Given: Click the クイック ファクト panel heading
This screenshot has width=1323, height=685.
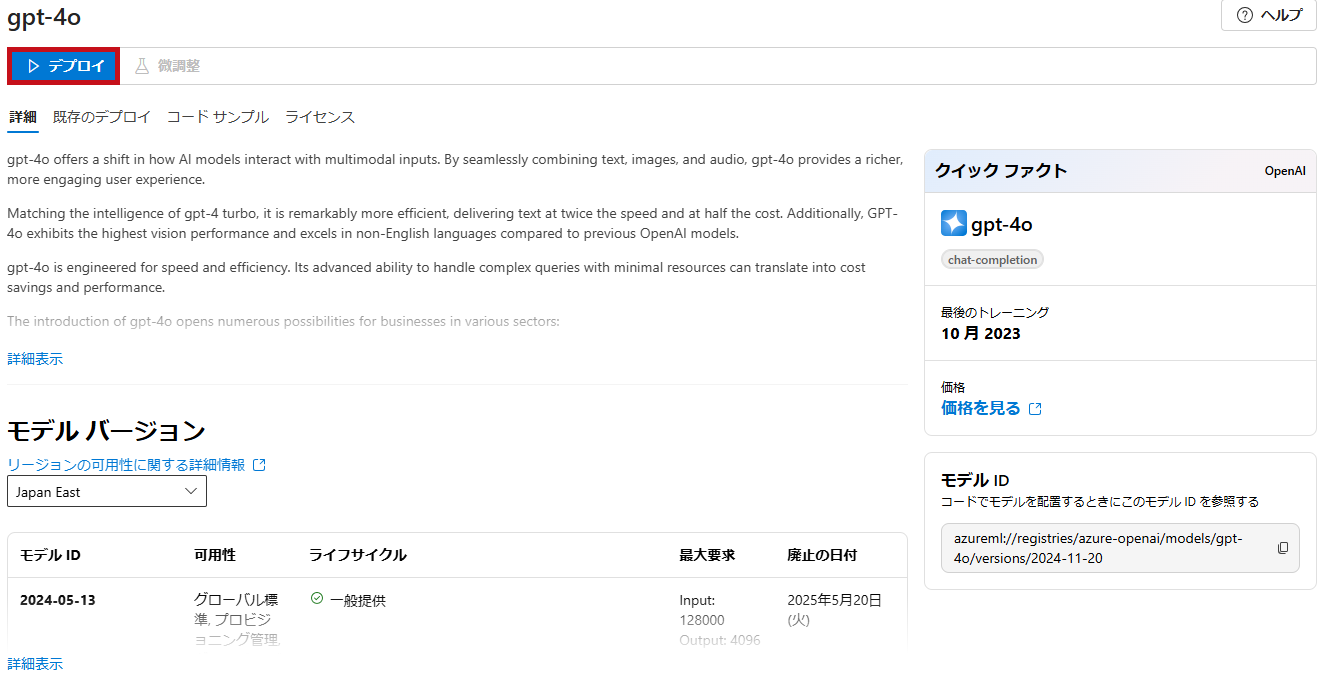Looking at the screenshot, I should pos(1001,171).
